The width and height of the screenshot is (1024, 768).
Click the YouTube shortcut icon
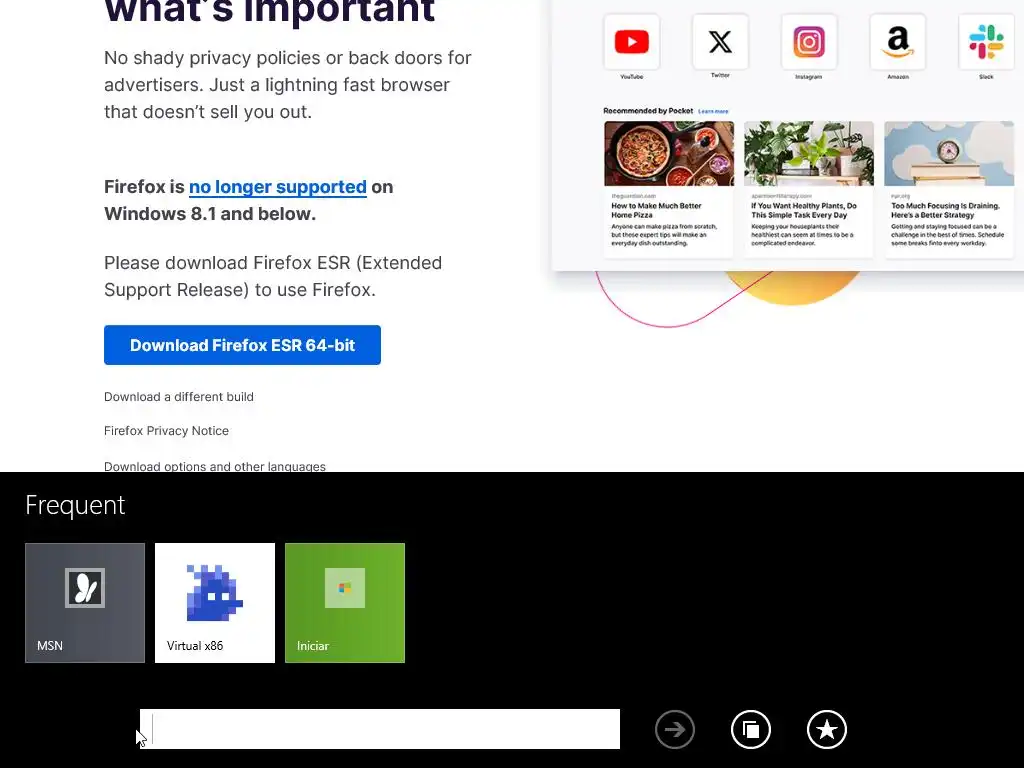click(632, 42)
